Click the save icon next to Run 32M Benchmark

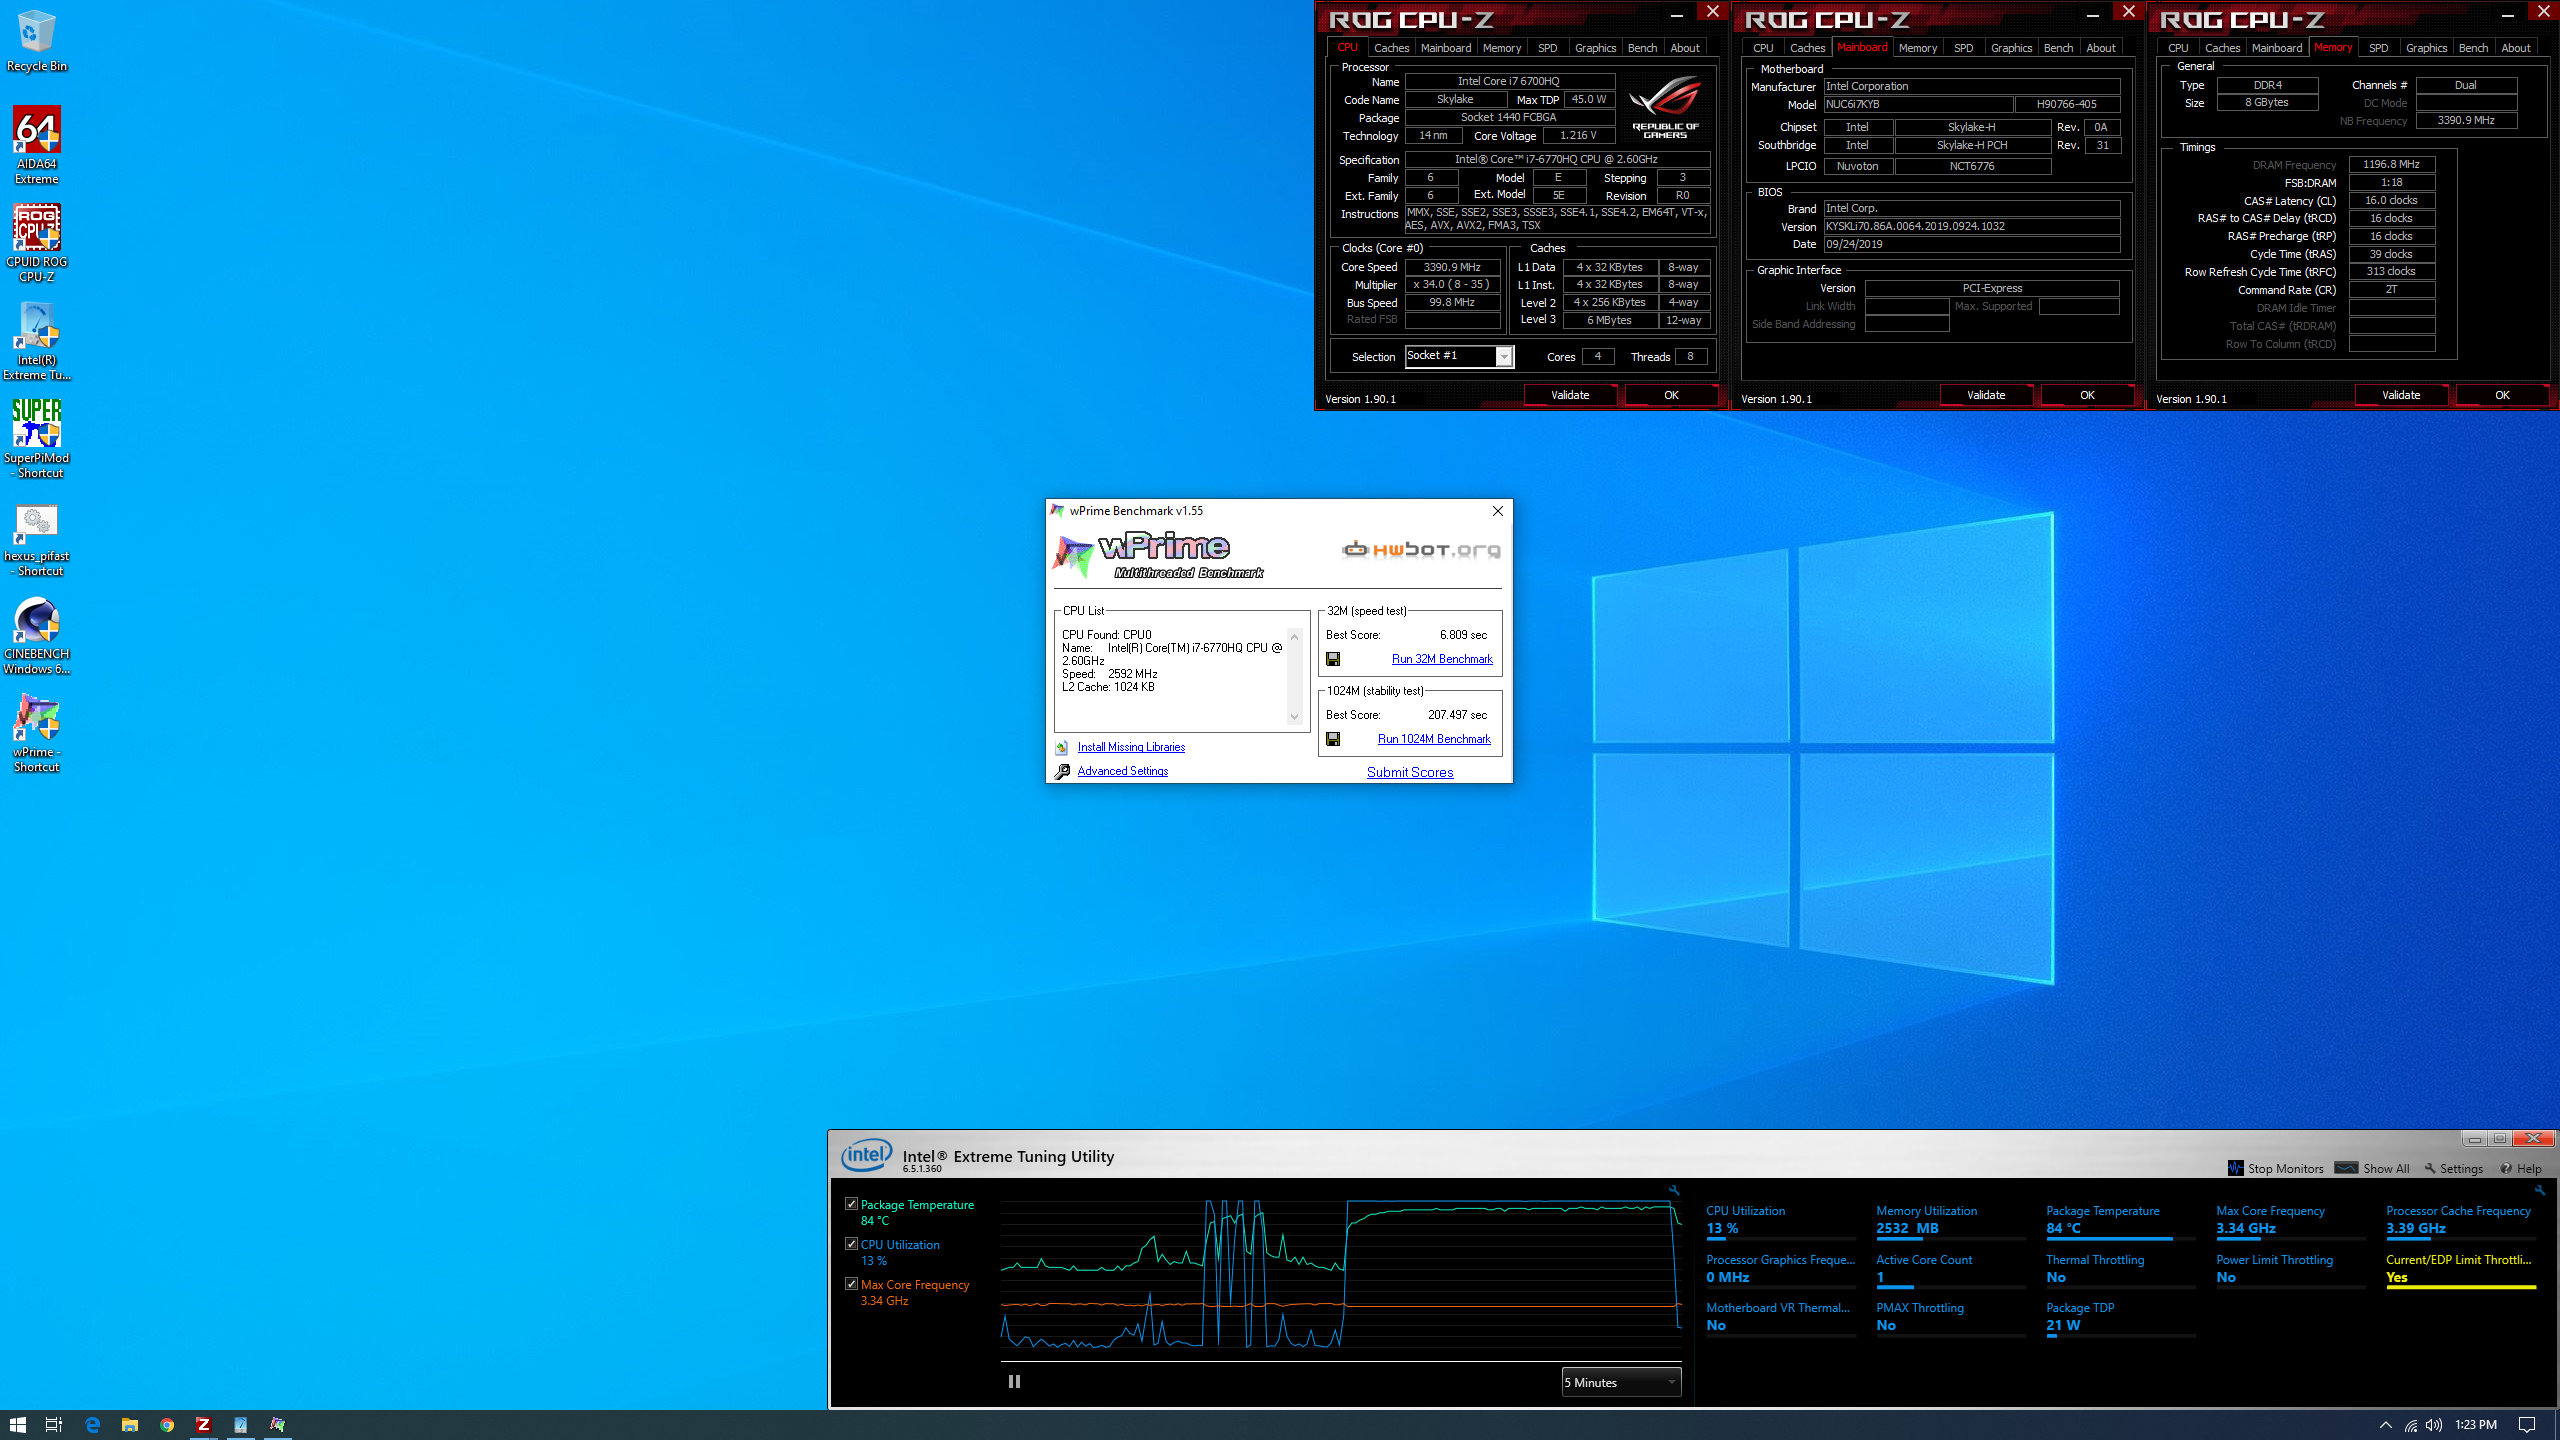[x=1333, y=659]
